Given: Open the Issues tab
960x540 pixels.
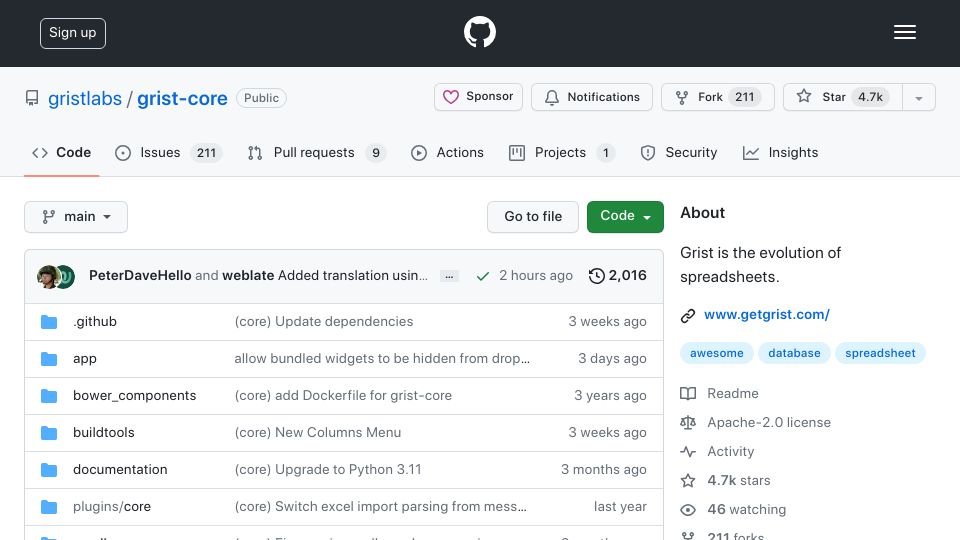Looking at the screenshot, I should (168, 153).
